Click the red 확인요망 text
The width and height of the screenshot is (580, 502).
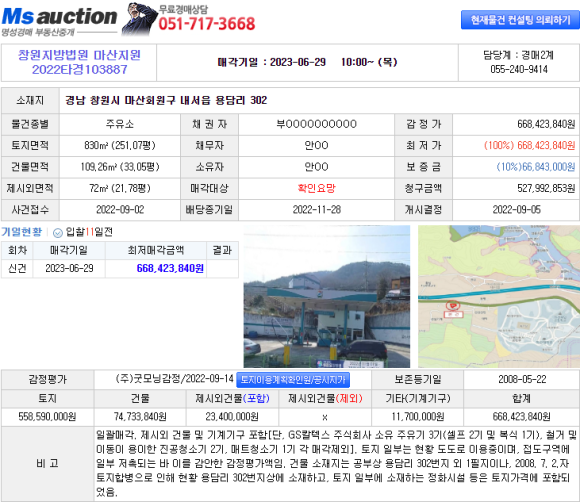[317, 188]
